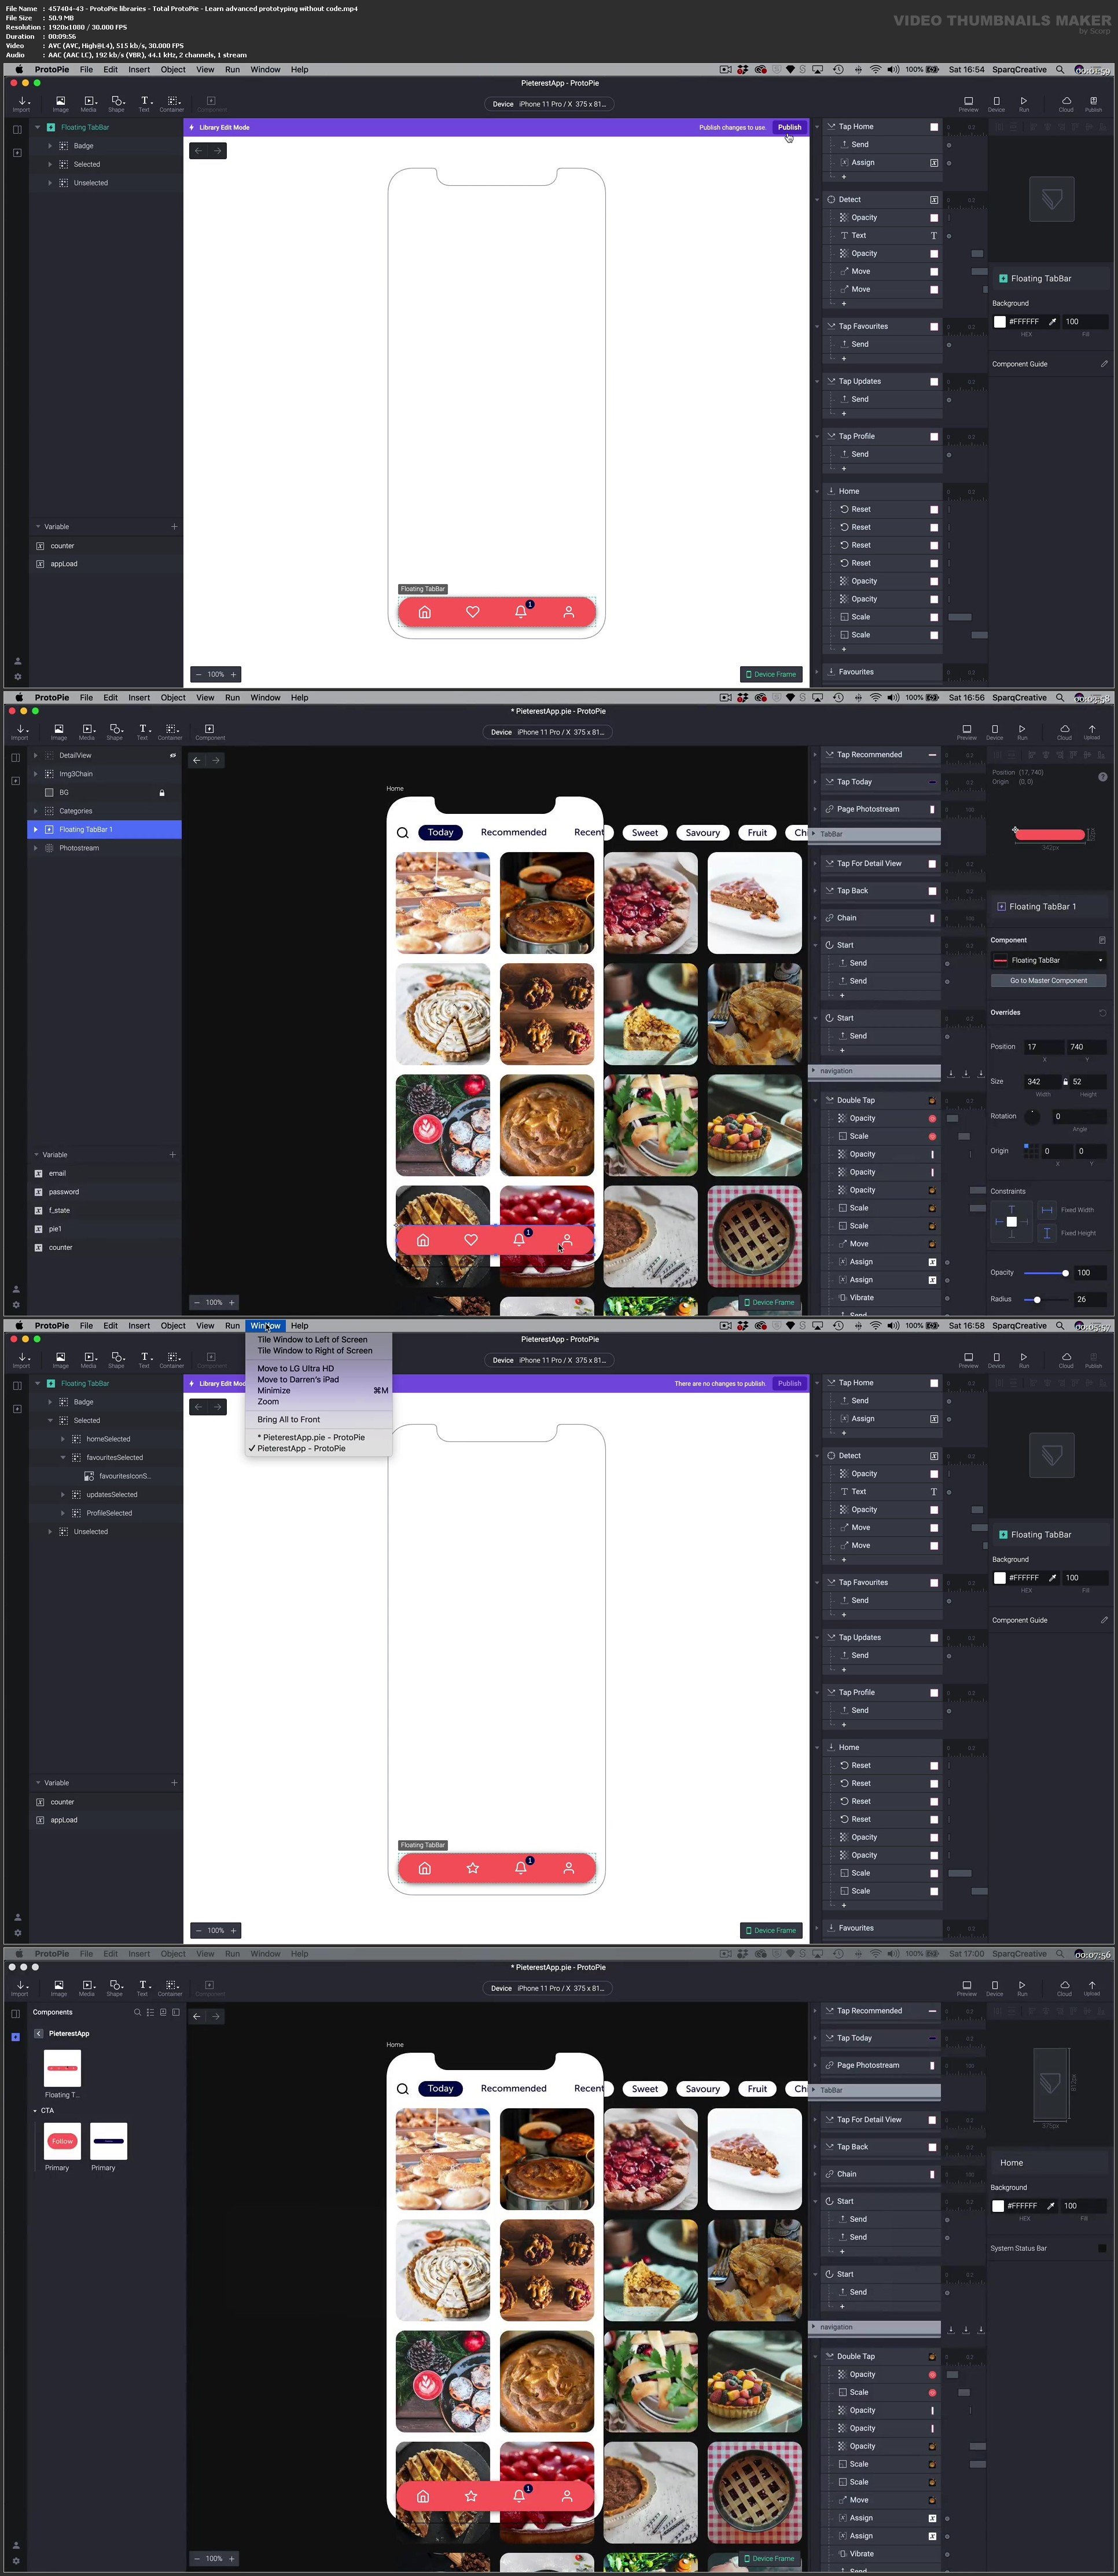Select the Image tool in Sat 17:00 frame

59,1987
